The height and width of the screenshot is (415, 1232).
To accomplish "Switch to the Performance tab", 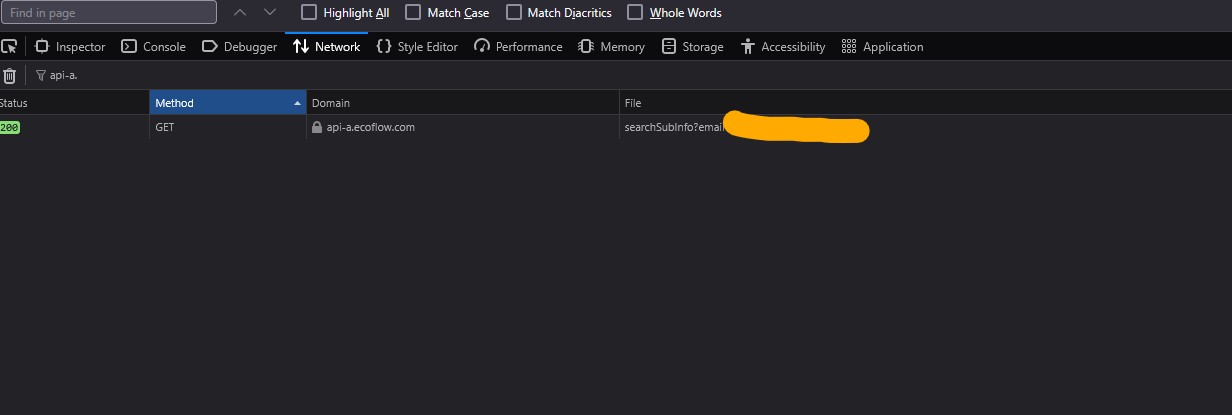I will (x=518, y=46).
